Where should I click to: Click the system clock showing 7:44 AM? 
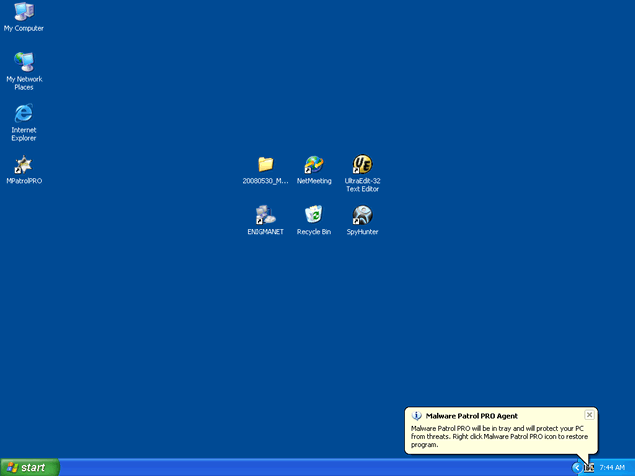click(x=612, y=467)
